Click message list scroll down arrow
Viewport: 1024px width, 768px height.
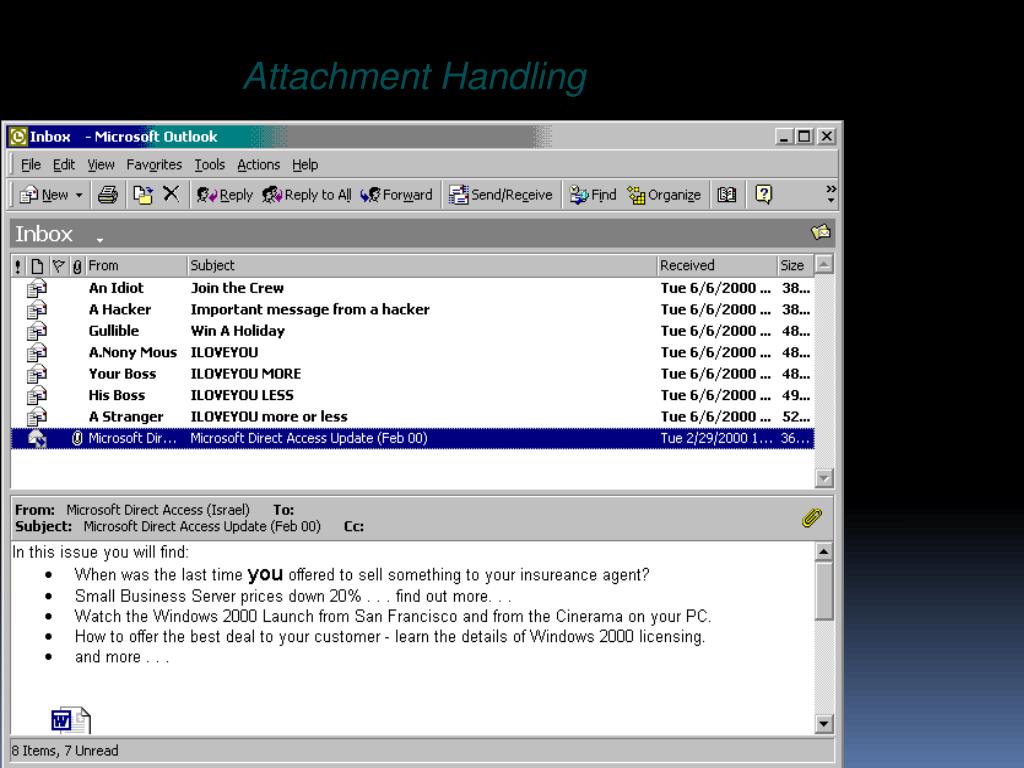824,478
